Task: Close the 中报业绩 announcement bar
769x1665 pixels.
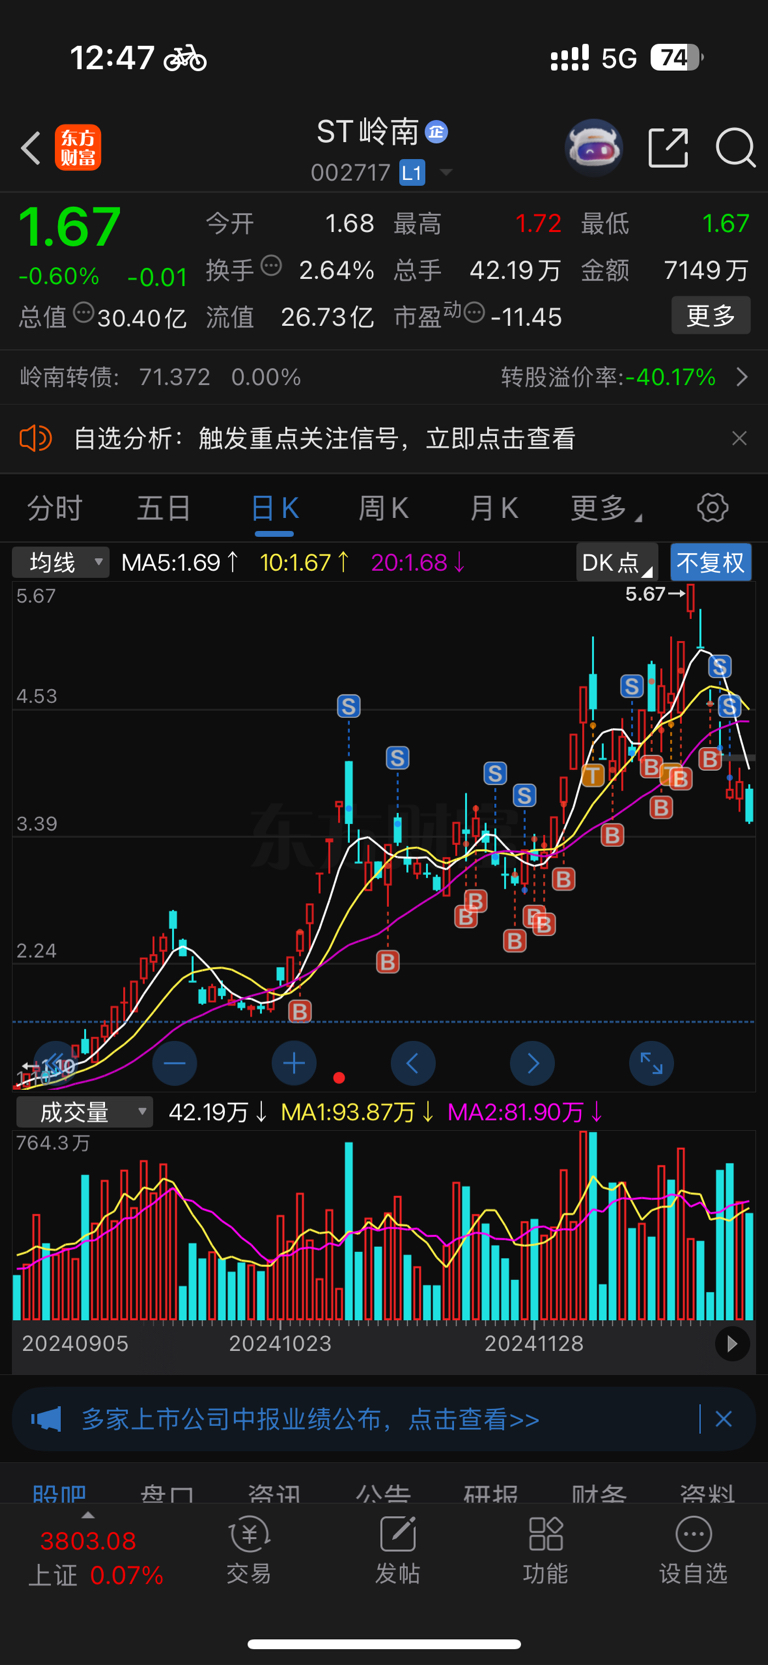Action: [x=723, y=1419]
